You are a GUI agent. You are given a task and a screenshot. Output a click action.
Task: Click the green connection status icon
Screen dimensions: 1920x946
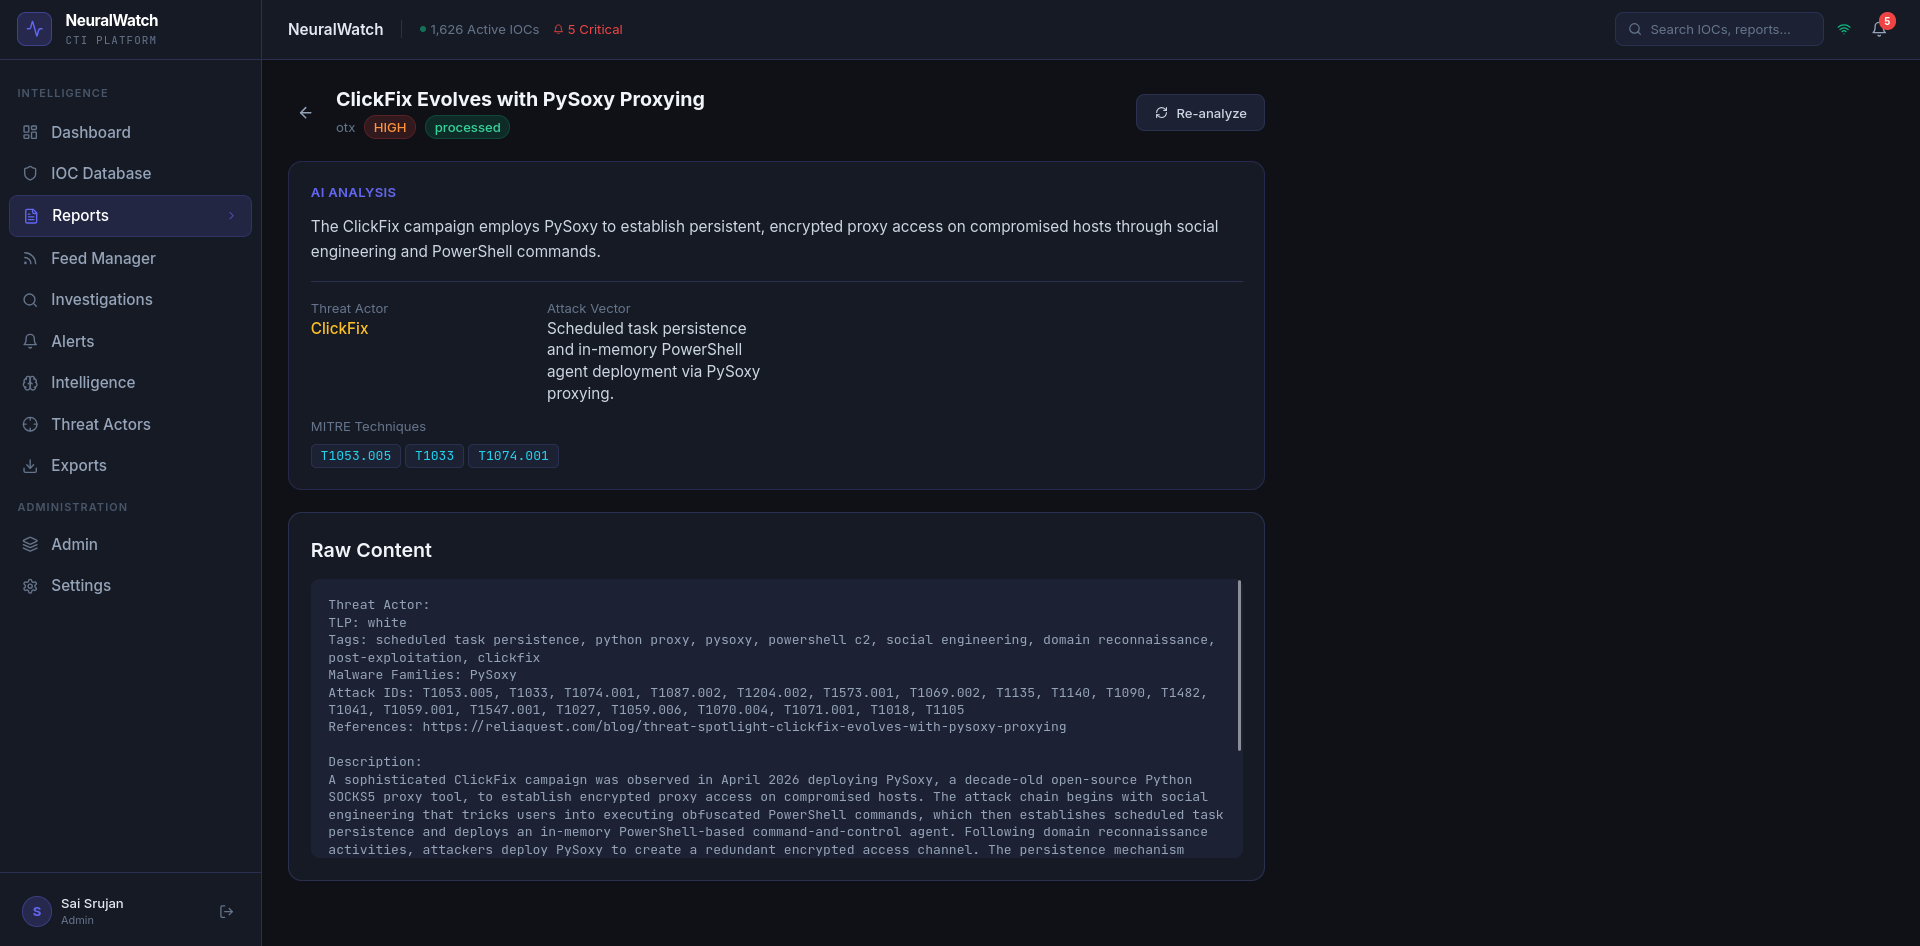[1844, 29]
